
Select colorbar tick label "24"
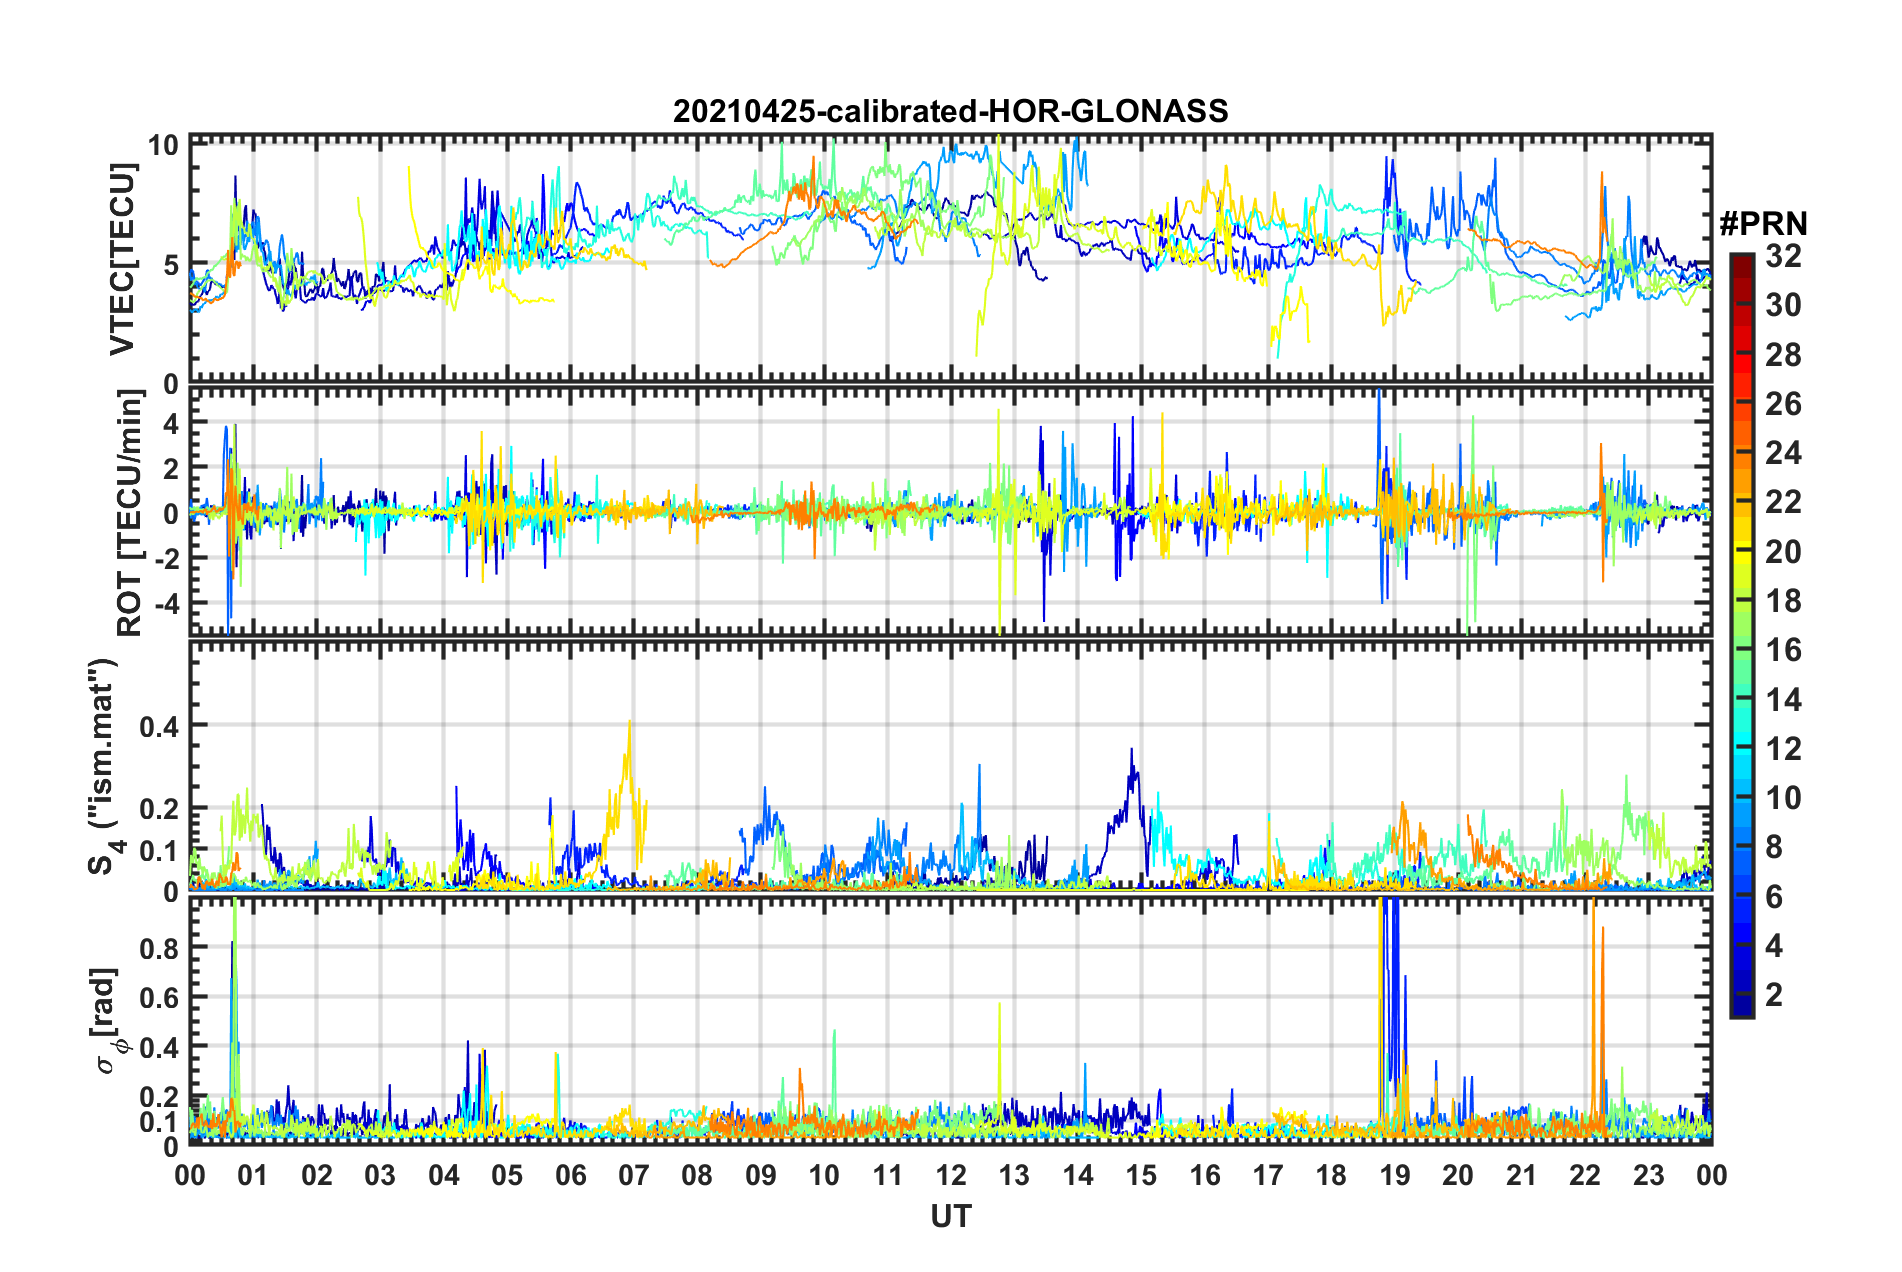point(1783,453)
